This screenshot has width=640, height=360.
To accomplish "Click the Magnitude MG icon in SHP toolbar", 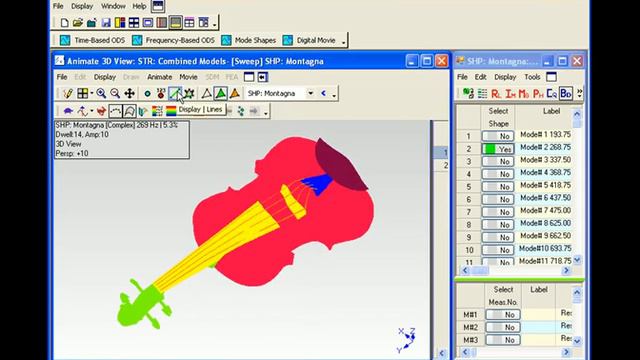I will 524,94.
